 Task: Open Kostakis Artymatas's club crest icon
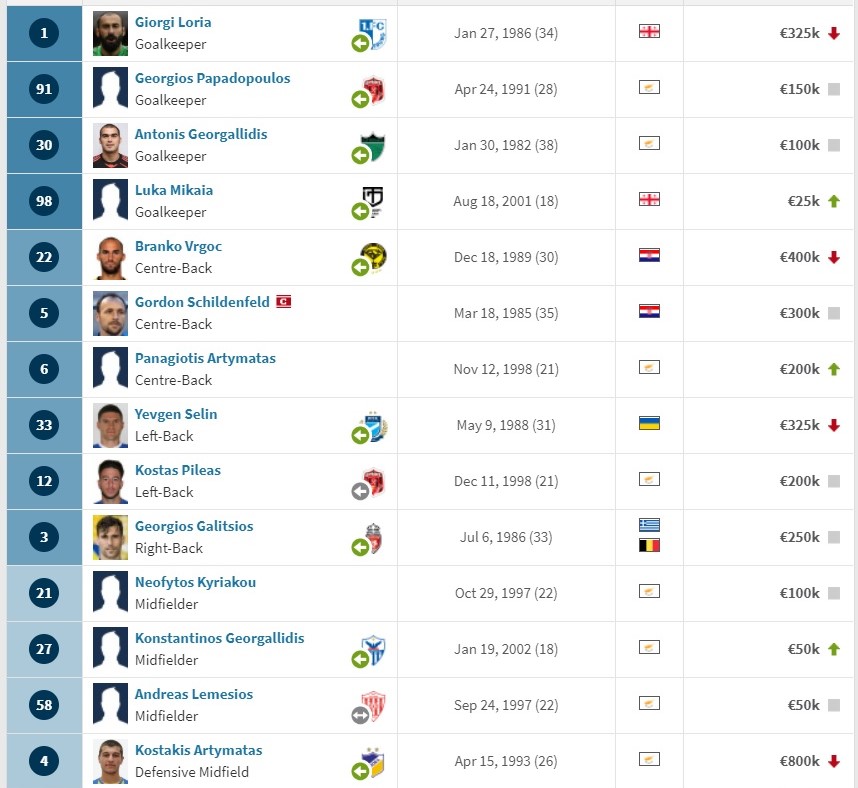pyautogui.click(x=375, y=761)
